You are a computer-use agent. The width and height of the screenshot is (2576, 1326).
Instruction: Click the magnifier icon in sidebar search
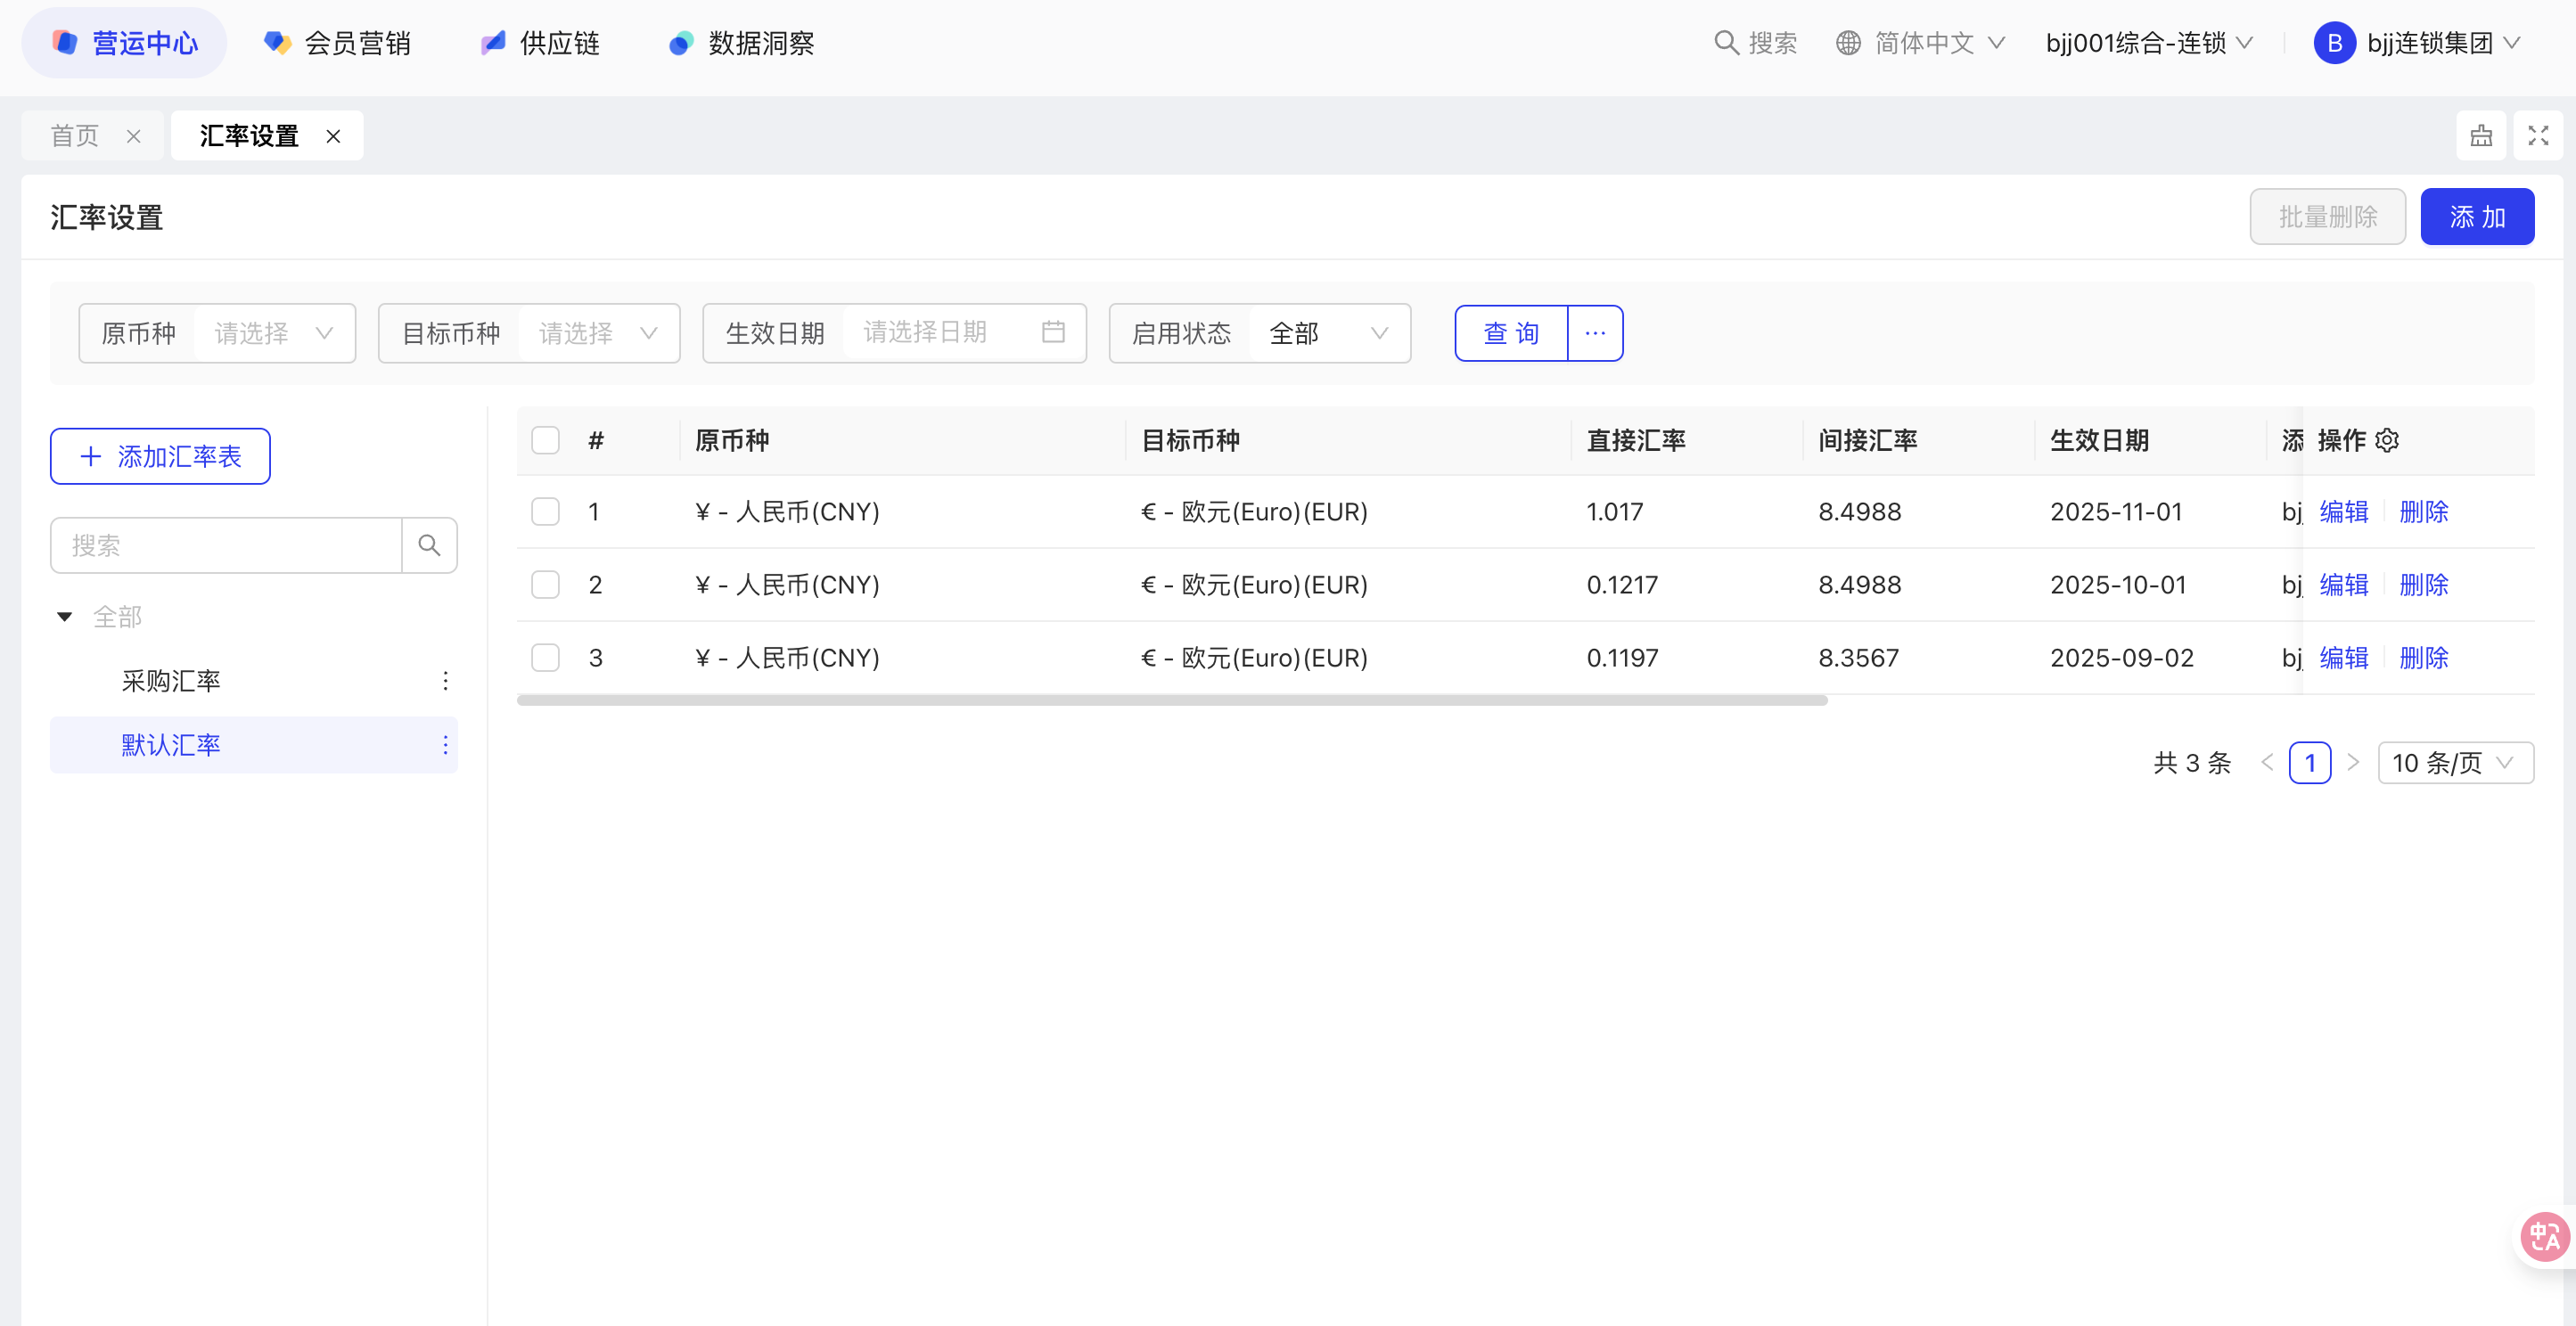coord(429,545)
